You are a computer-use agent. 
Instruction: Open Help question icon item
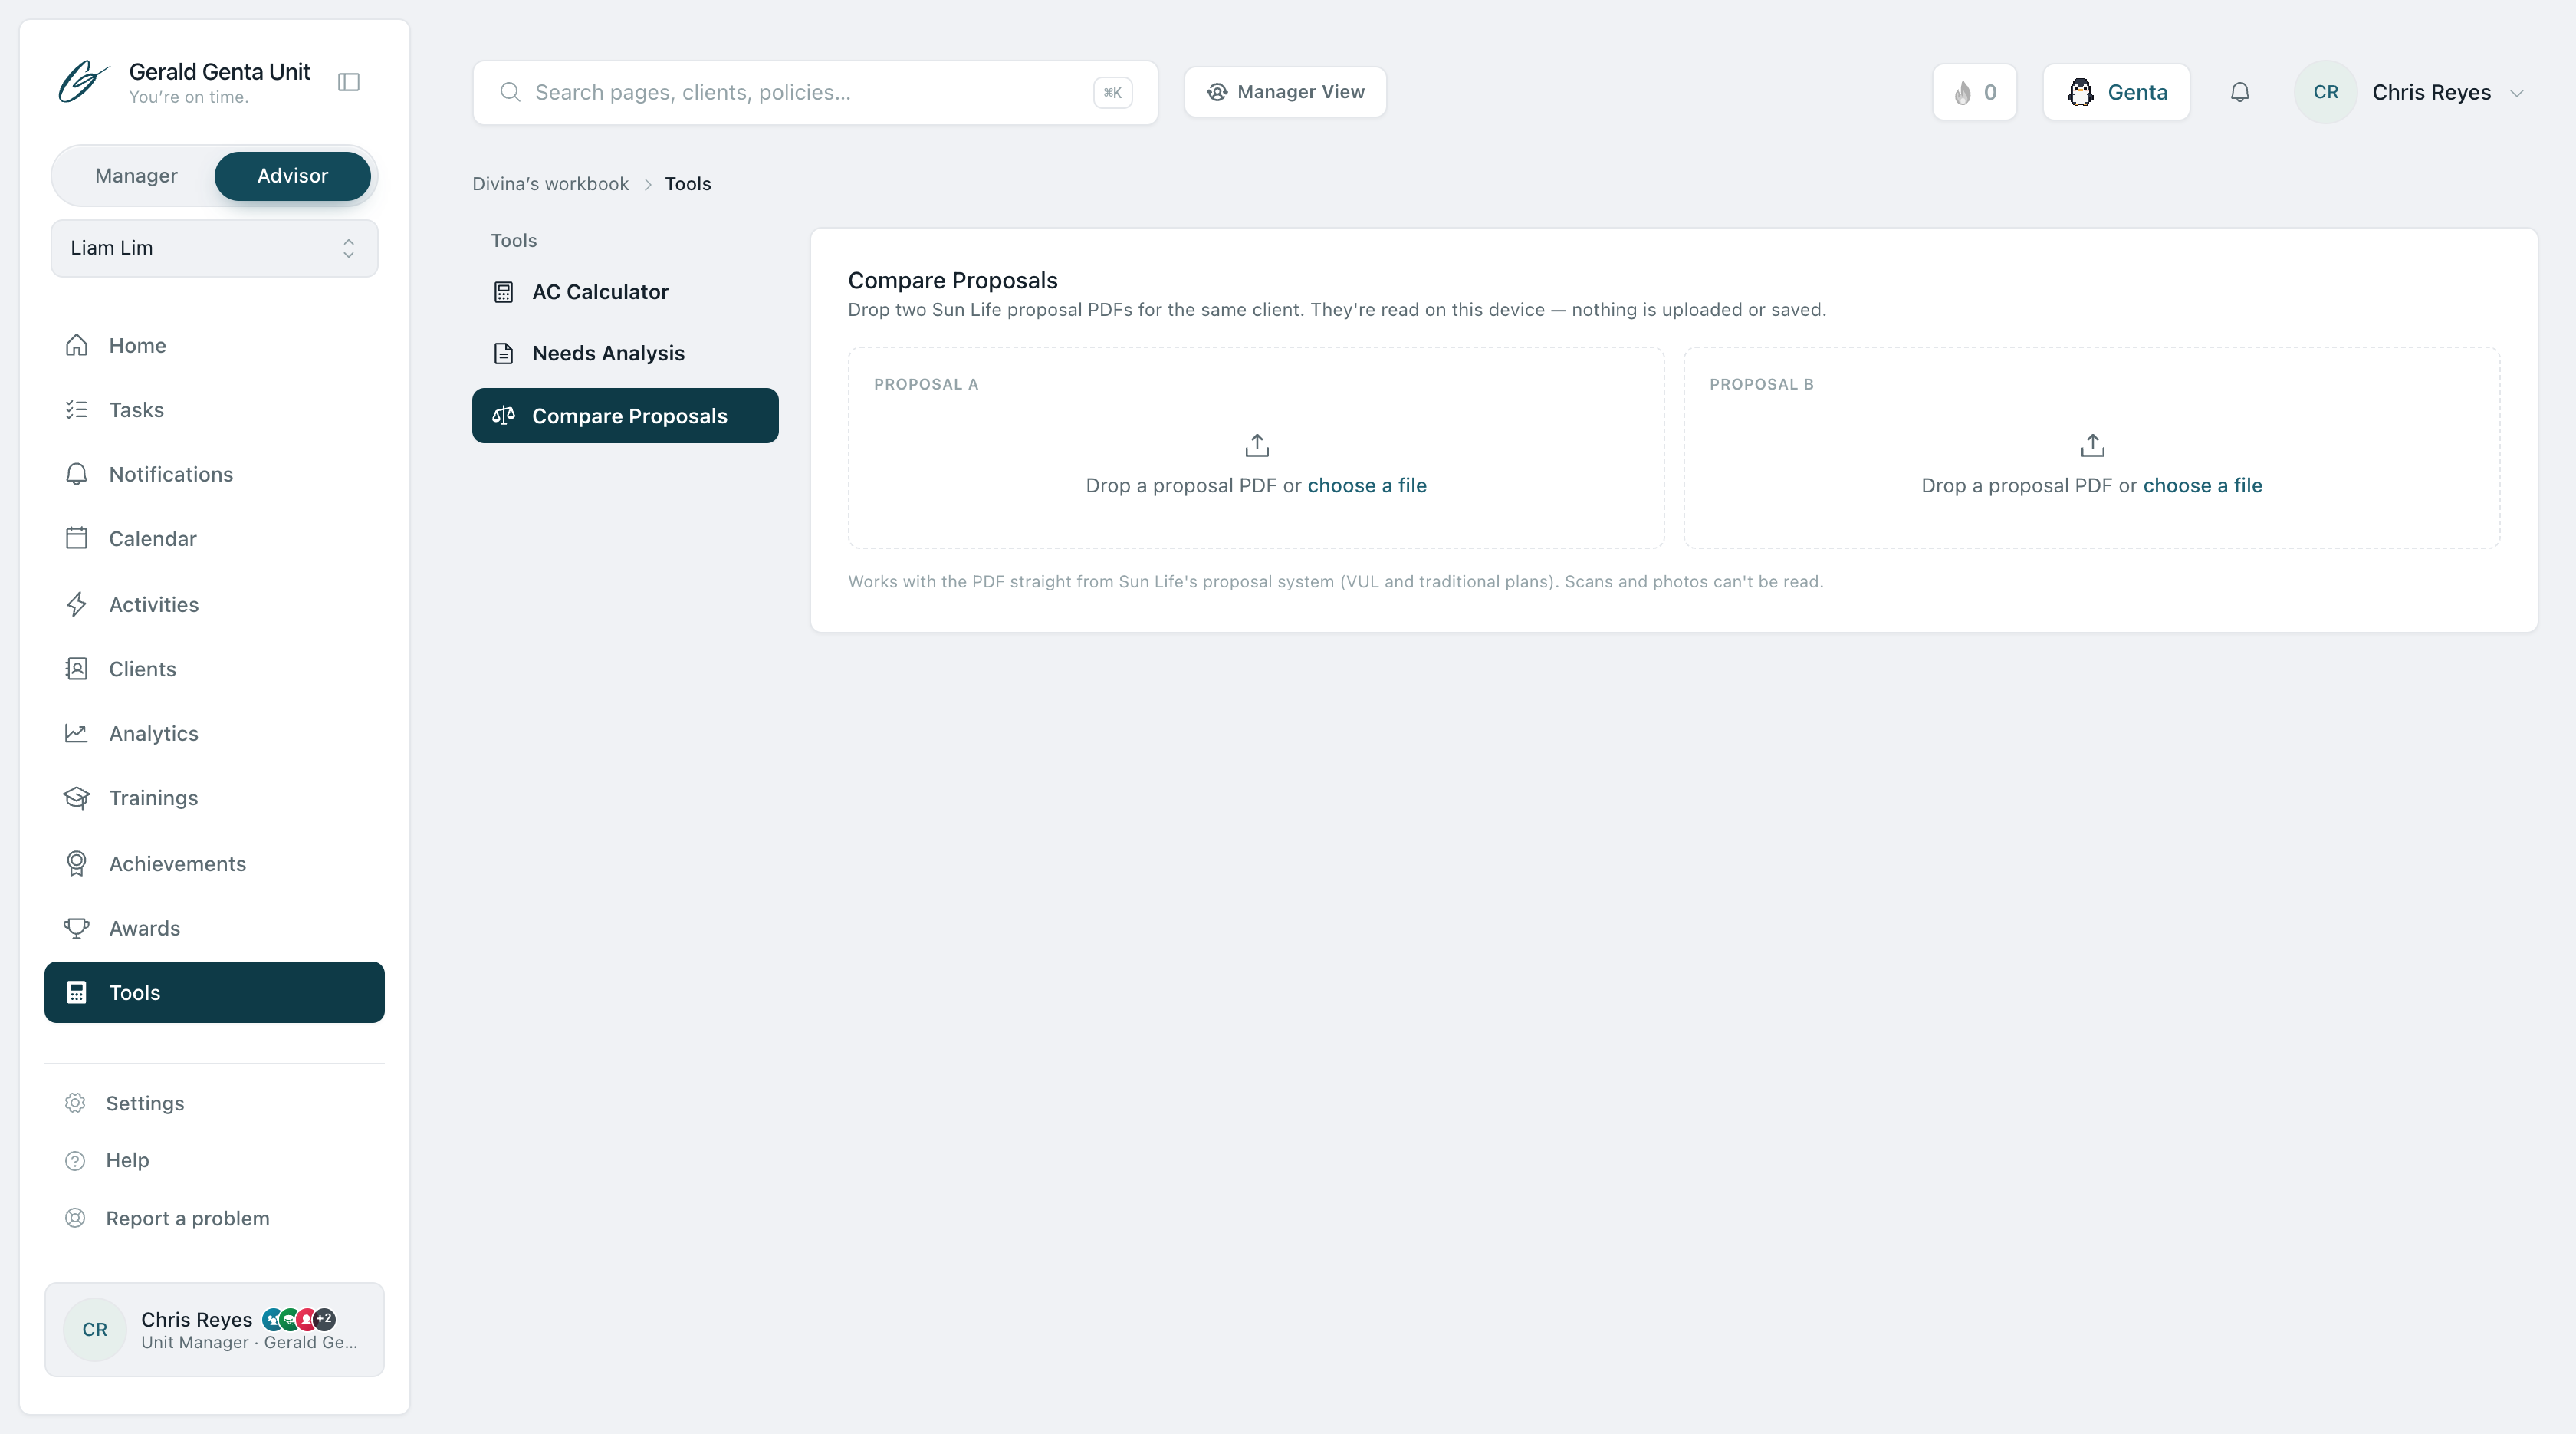[214, 1160]
